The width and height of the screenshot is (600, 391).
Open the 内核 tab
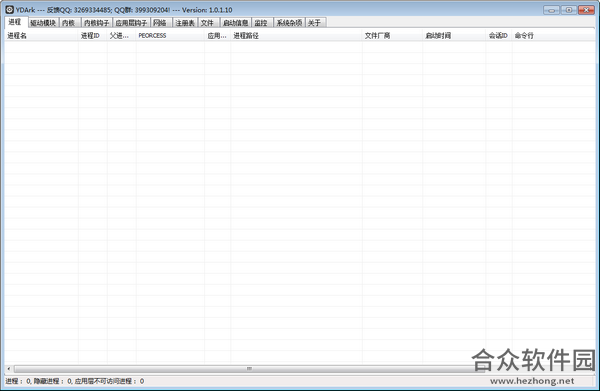(69, 23)
